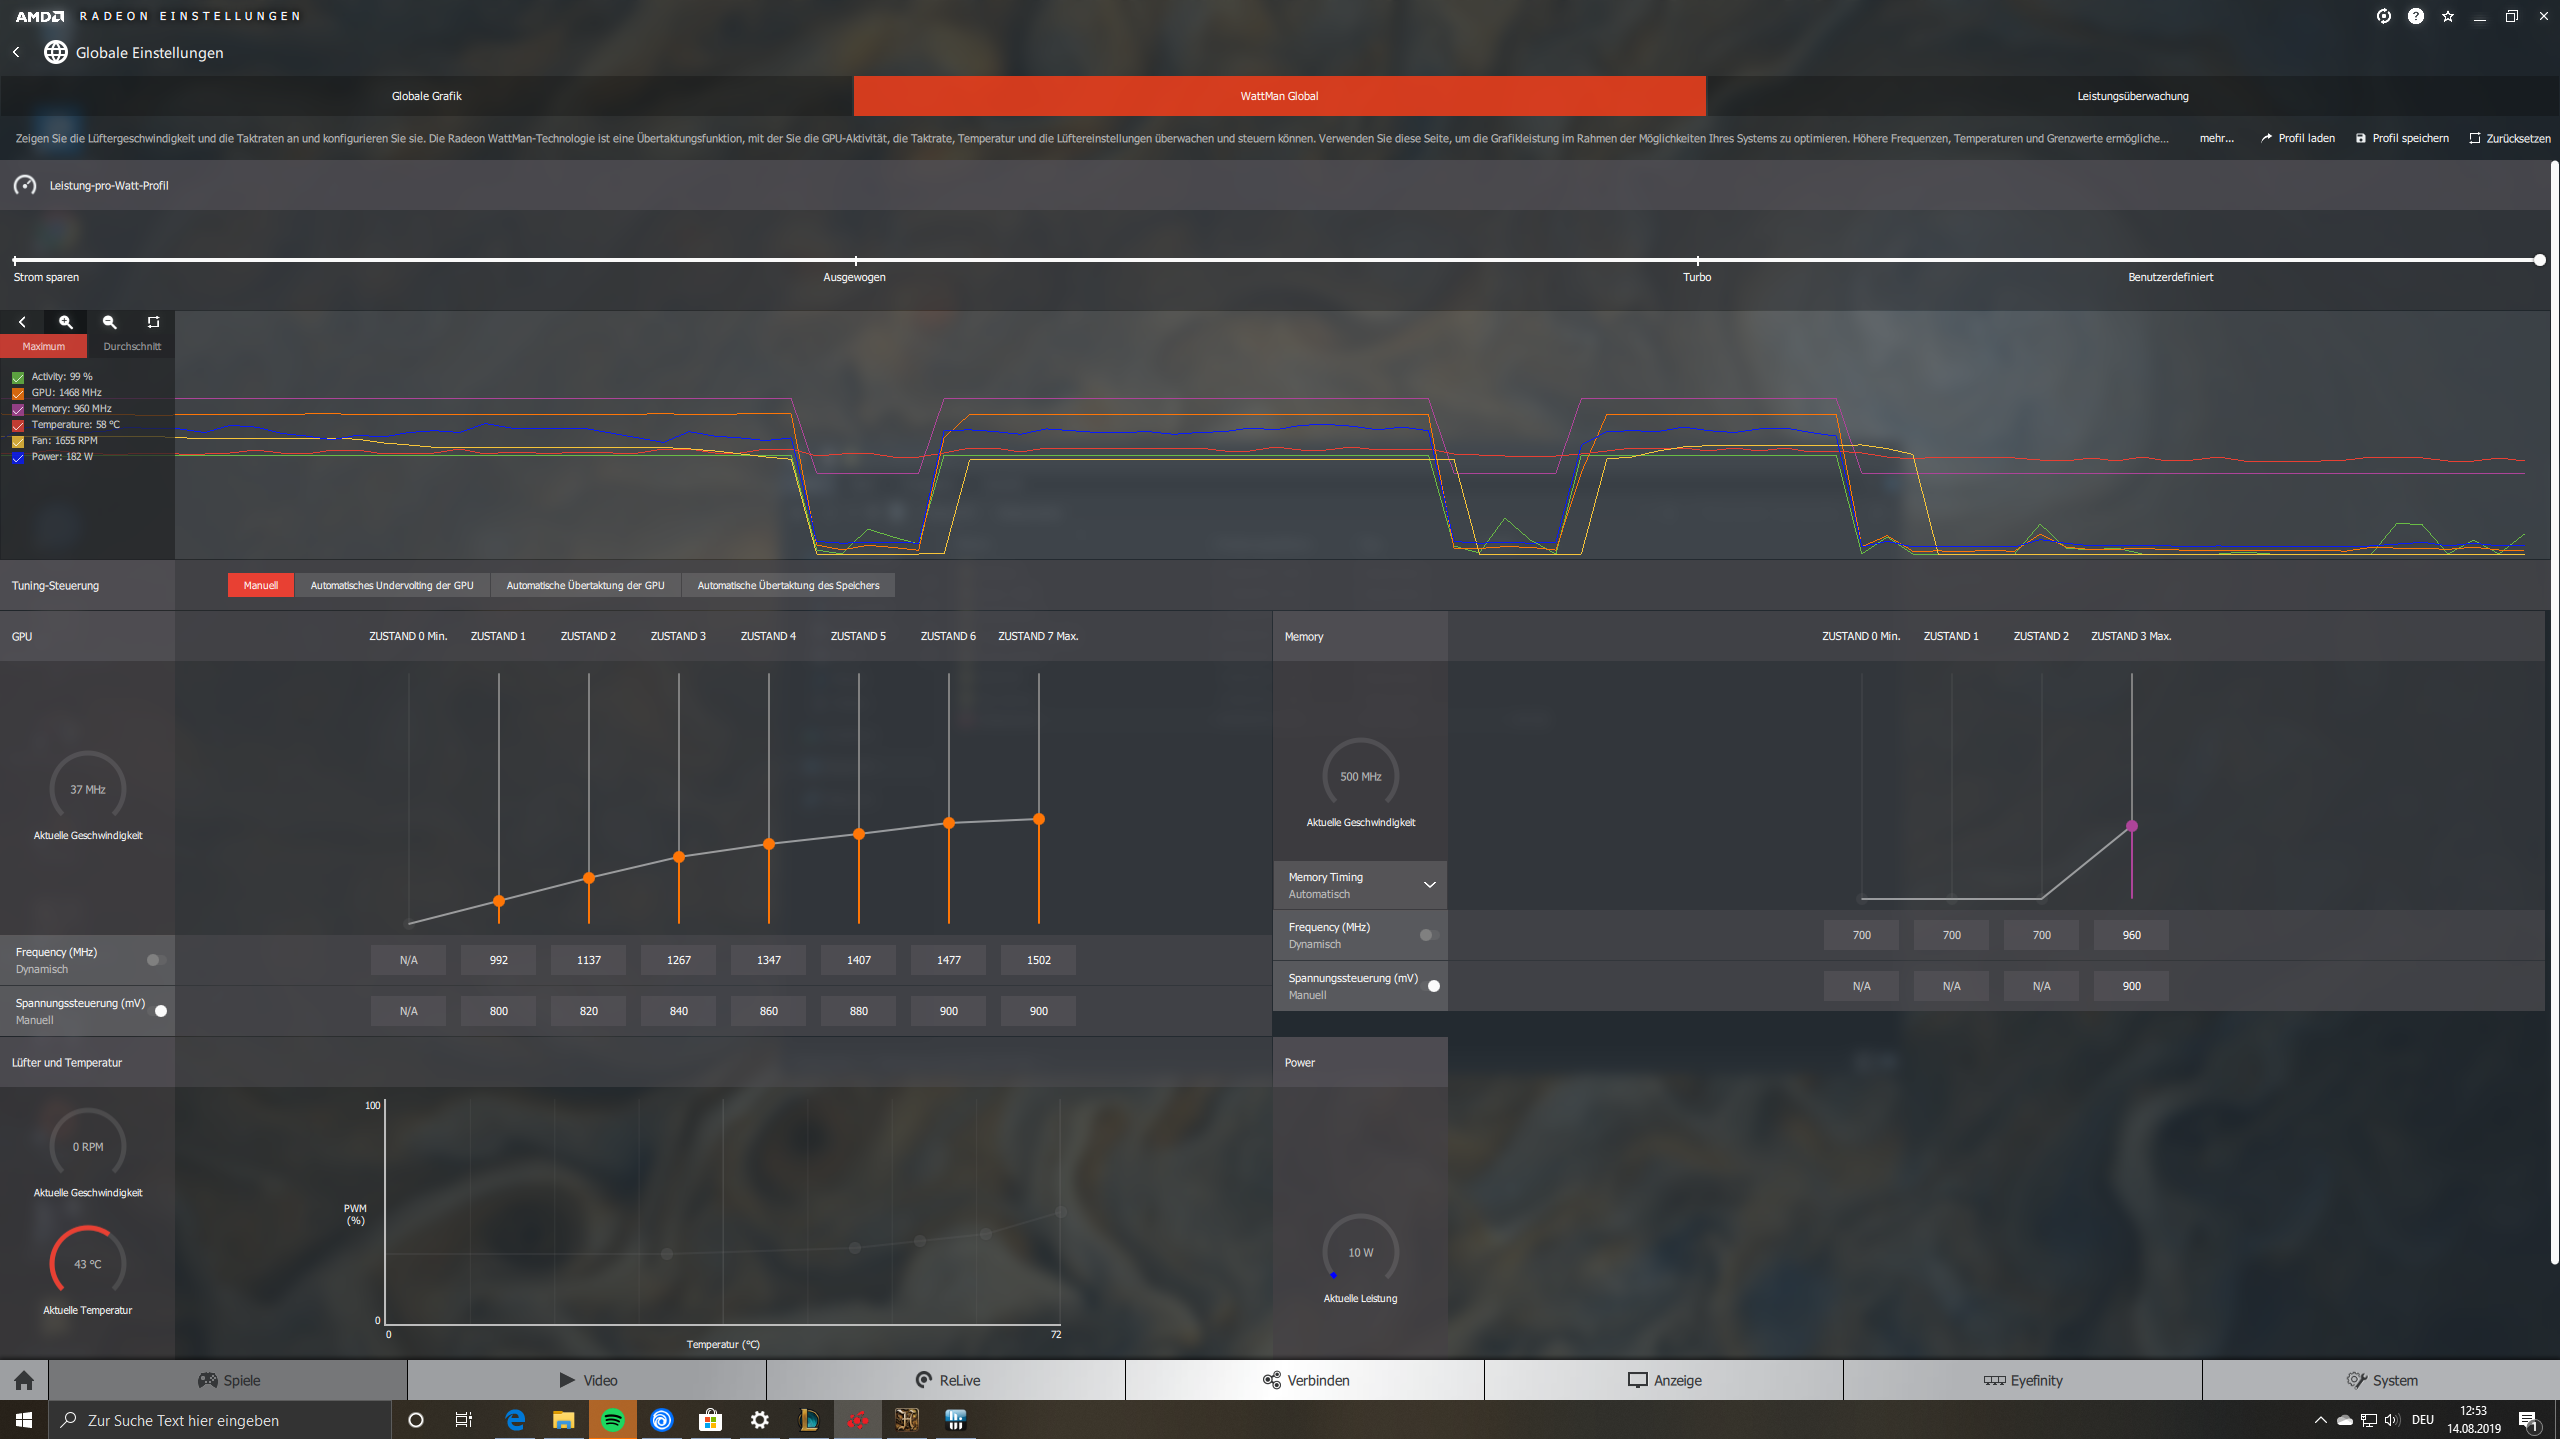Click the Benutzerdefiniert profile slider handle
The image size is (2560, 1439).
2540,260
